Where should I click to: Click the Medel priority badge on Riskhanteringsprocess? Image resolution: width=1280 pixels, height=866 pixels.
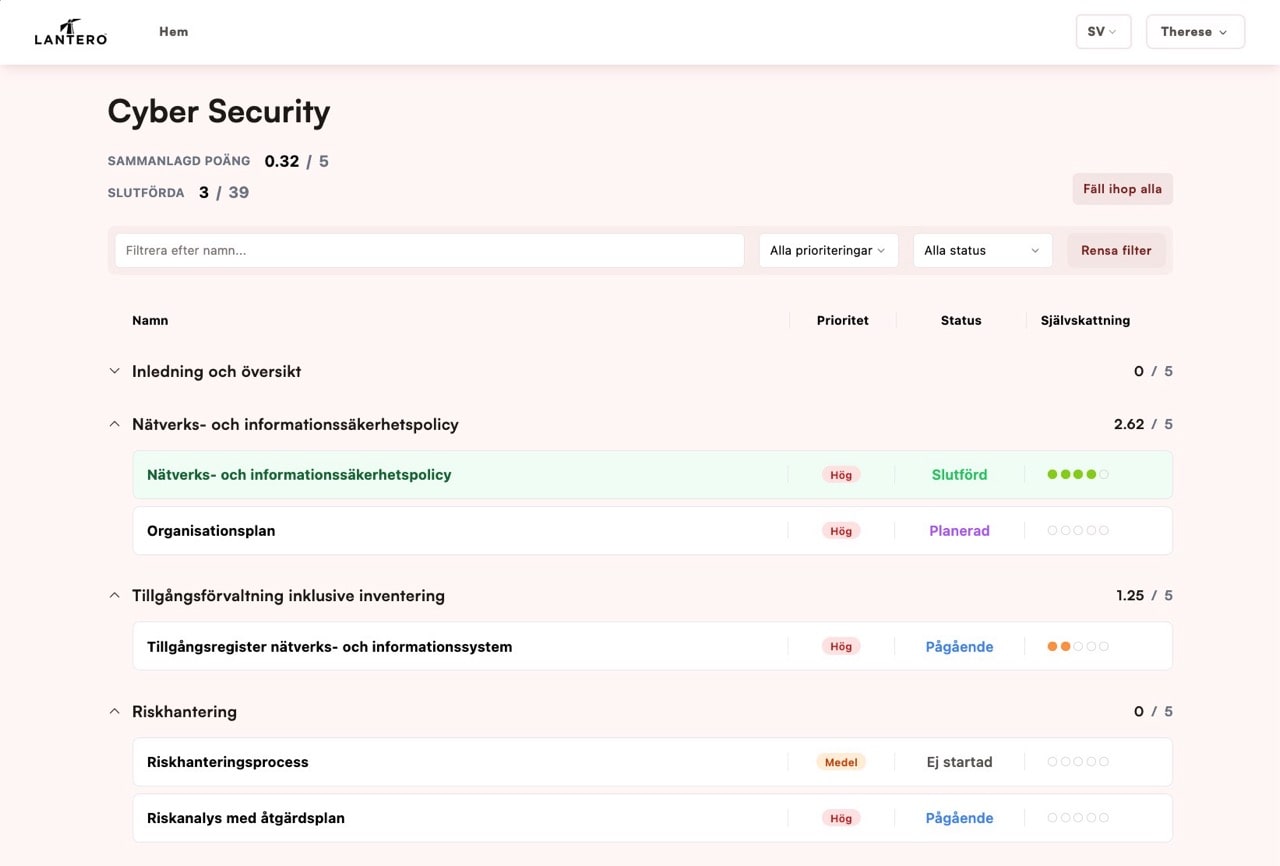[x=841, y=762]
